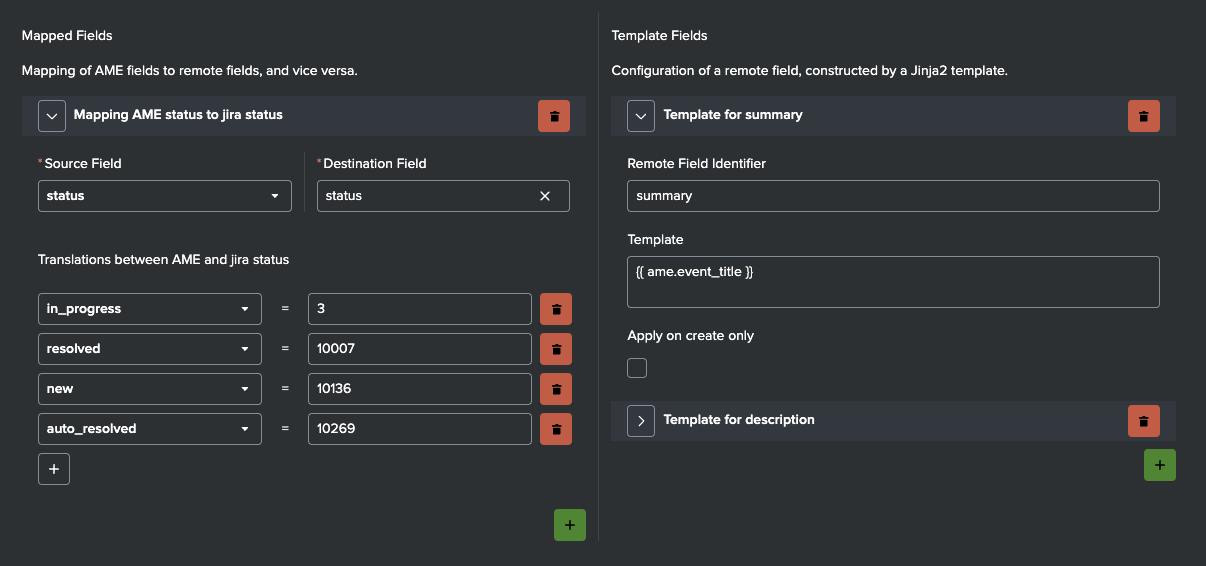Select the Template for summary title
This screenshot has height=566, width=1206.
point(733,115)
